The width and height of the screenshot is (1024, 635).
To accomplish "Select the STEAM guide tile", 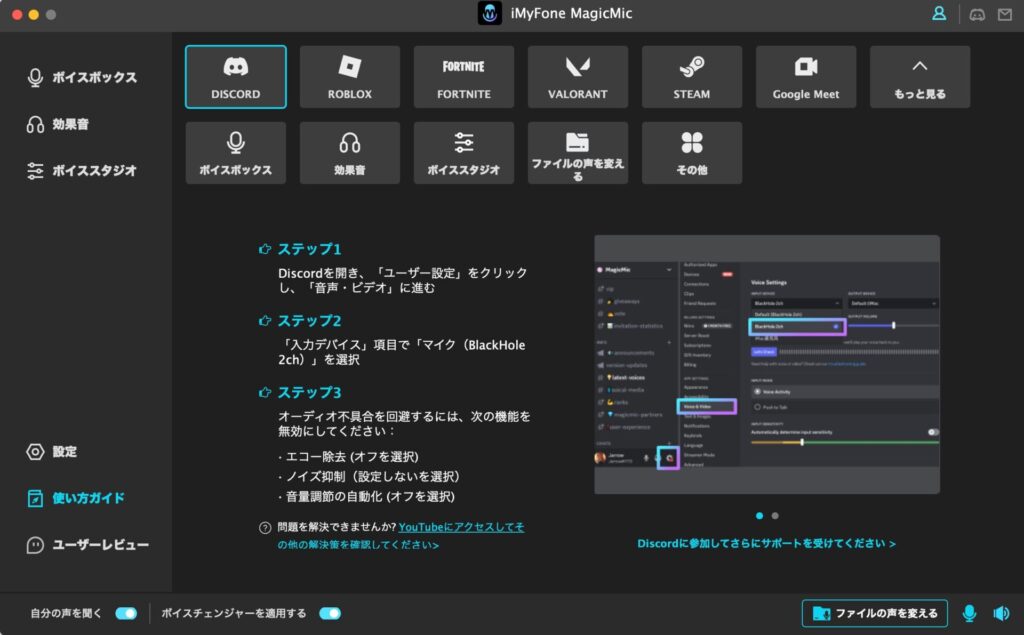I will [x=692, y=77].
